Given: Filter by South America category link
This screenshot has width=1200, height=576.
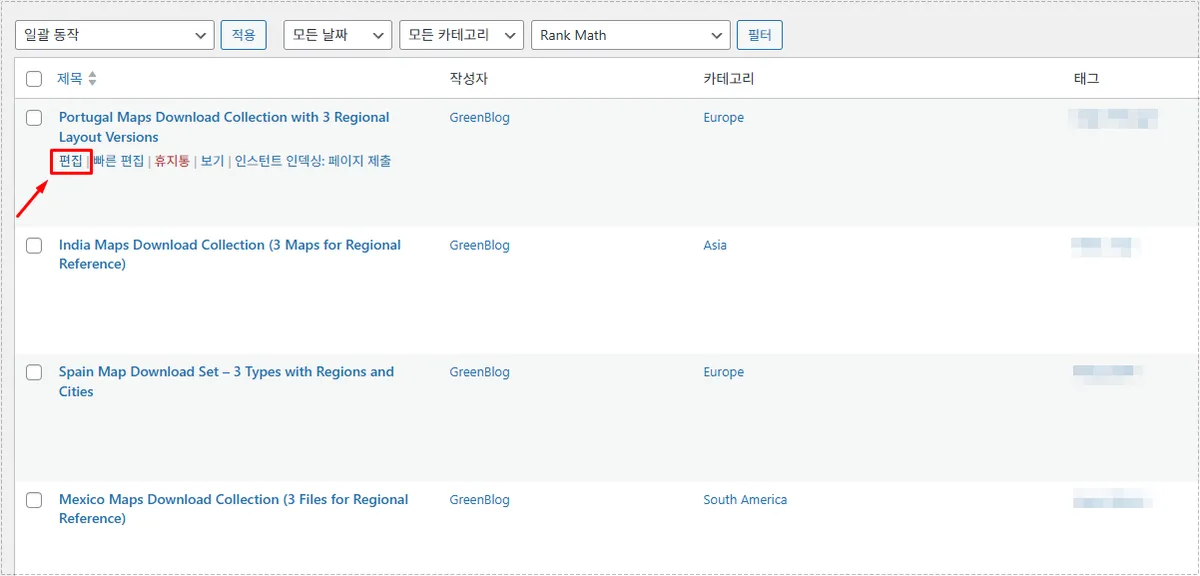Looking at the screenshot, I should (x=744, y=500).
